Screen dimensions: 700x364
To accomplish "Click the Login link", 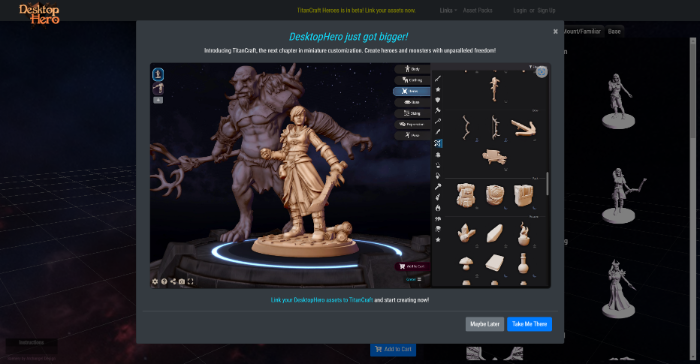I will pos(520,10).
